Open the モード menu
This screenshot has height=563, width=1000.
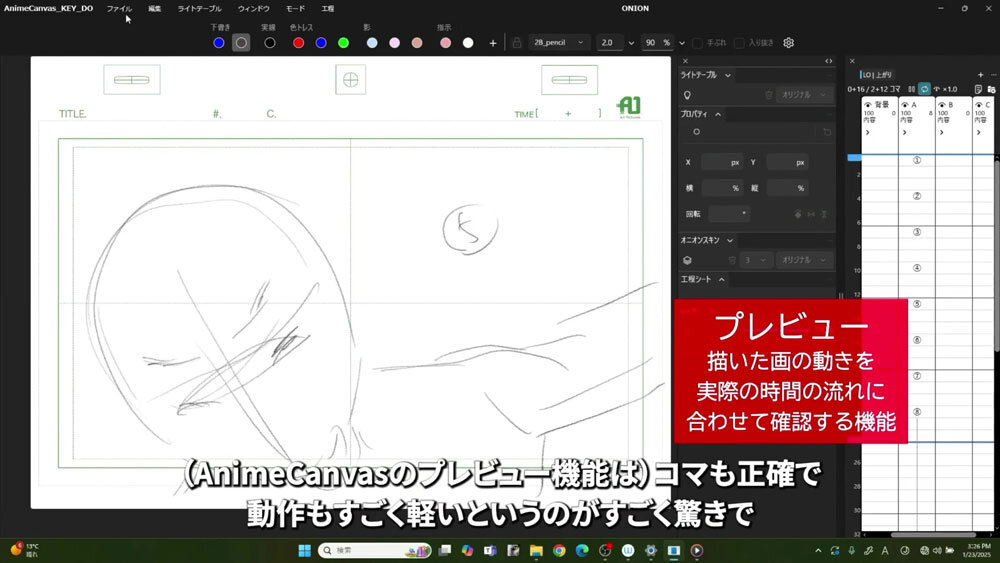[295, 9]
